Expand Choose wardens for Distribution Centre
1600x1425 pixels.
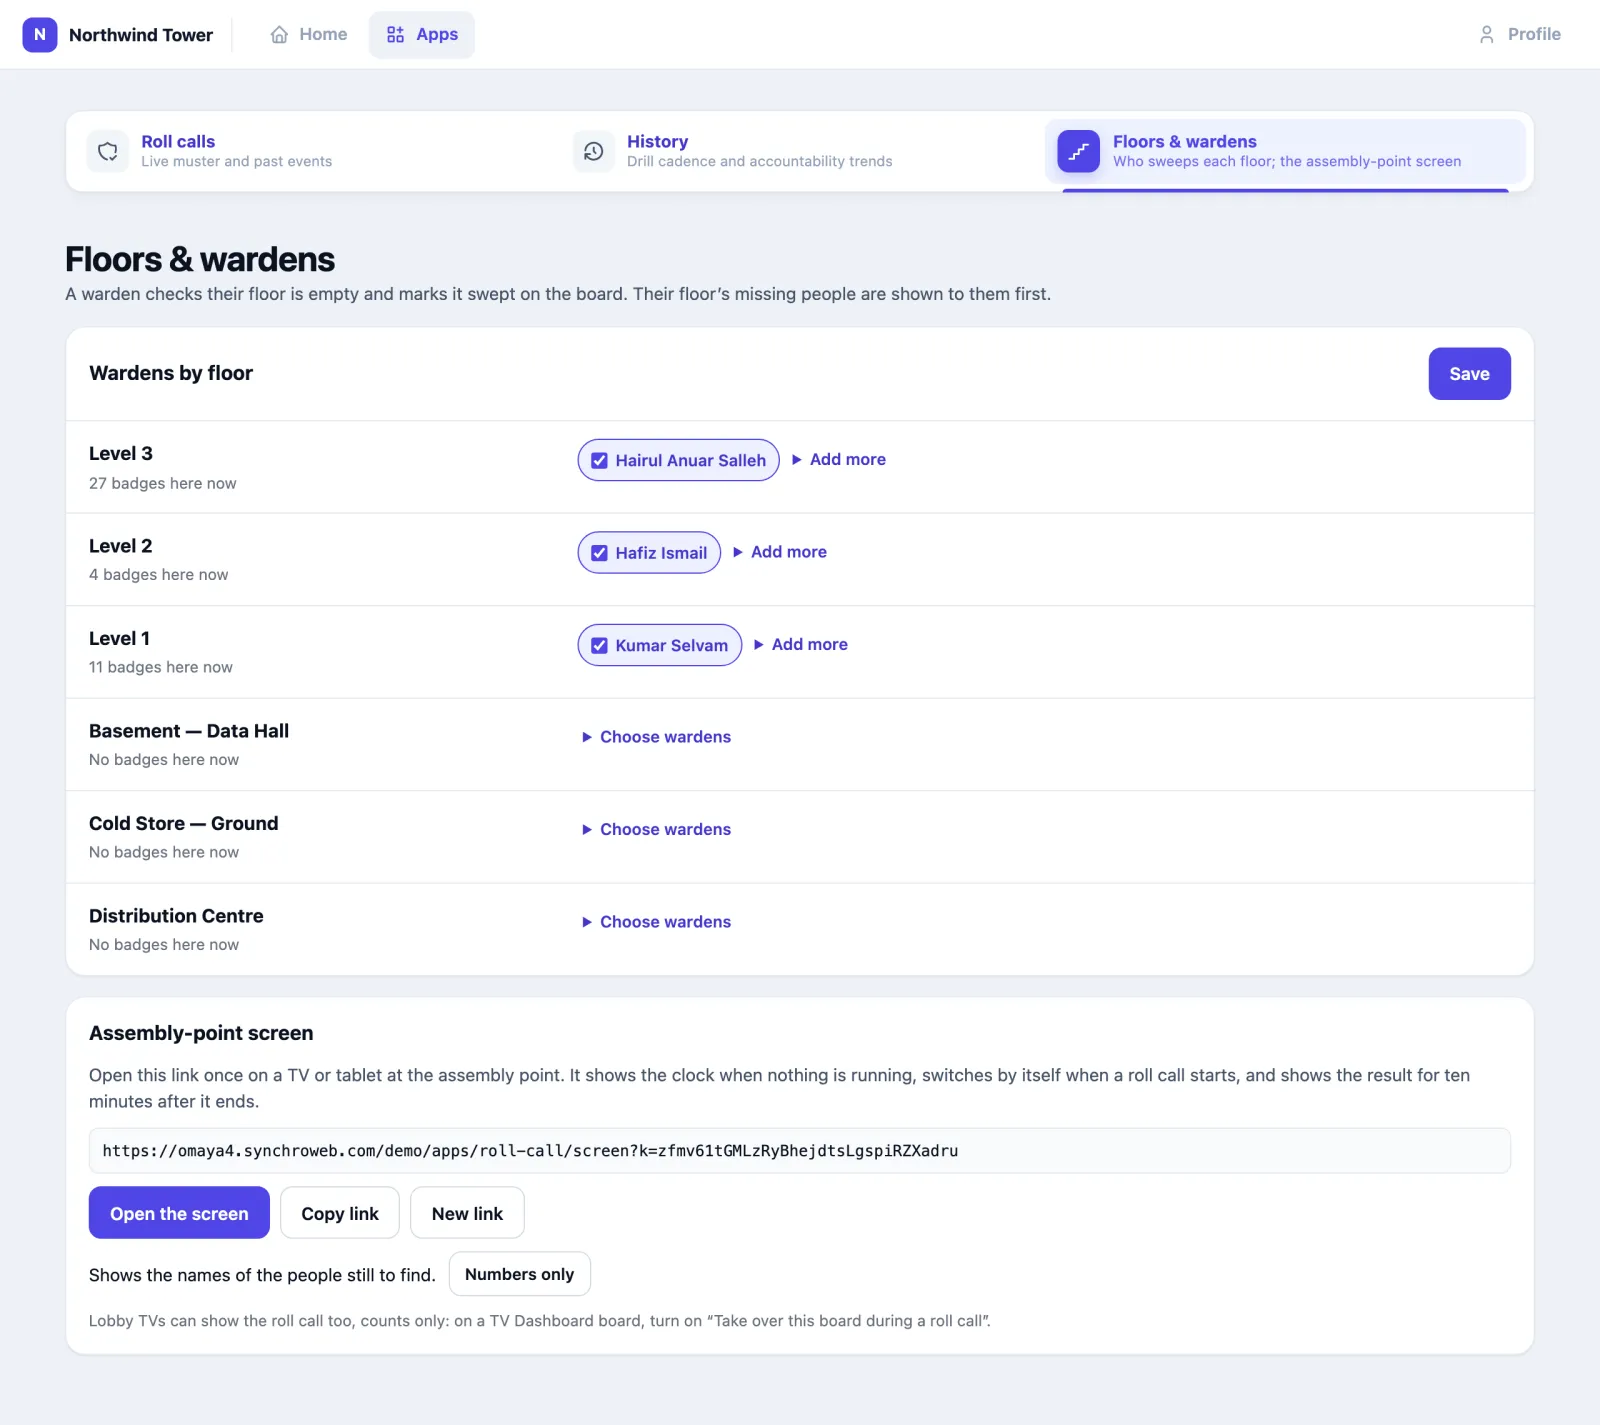point(656,922)
